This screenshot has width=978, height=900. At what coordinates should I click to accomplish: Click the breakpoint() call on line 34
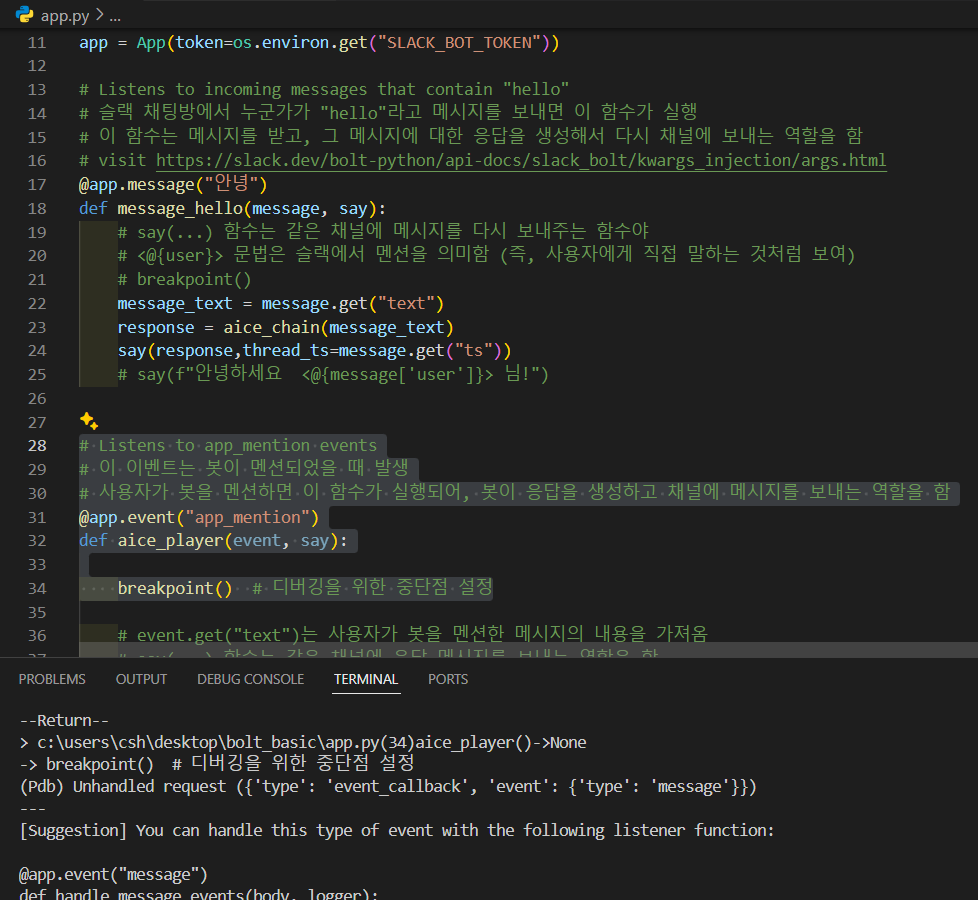175,588
